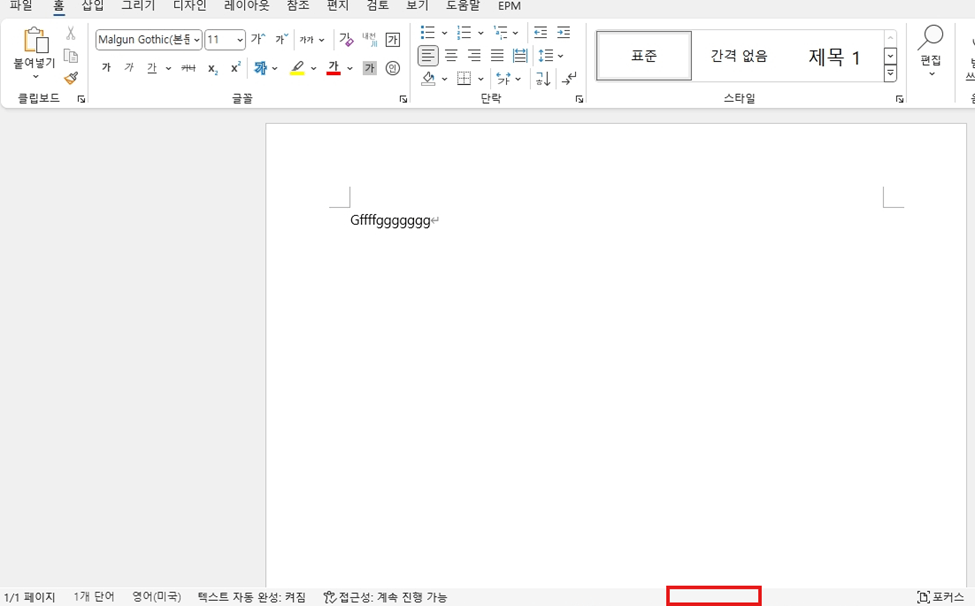This screenshot has width=975, height=606.
Task: Increase the paragraph indent
Action: (563, 32)
